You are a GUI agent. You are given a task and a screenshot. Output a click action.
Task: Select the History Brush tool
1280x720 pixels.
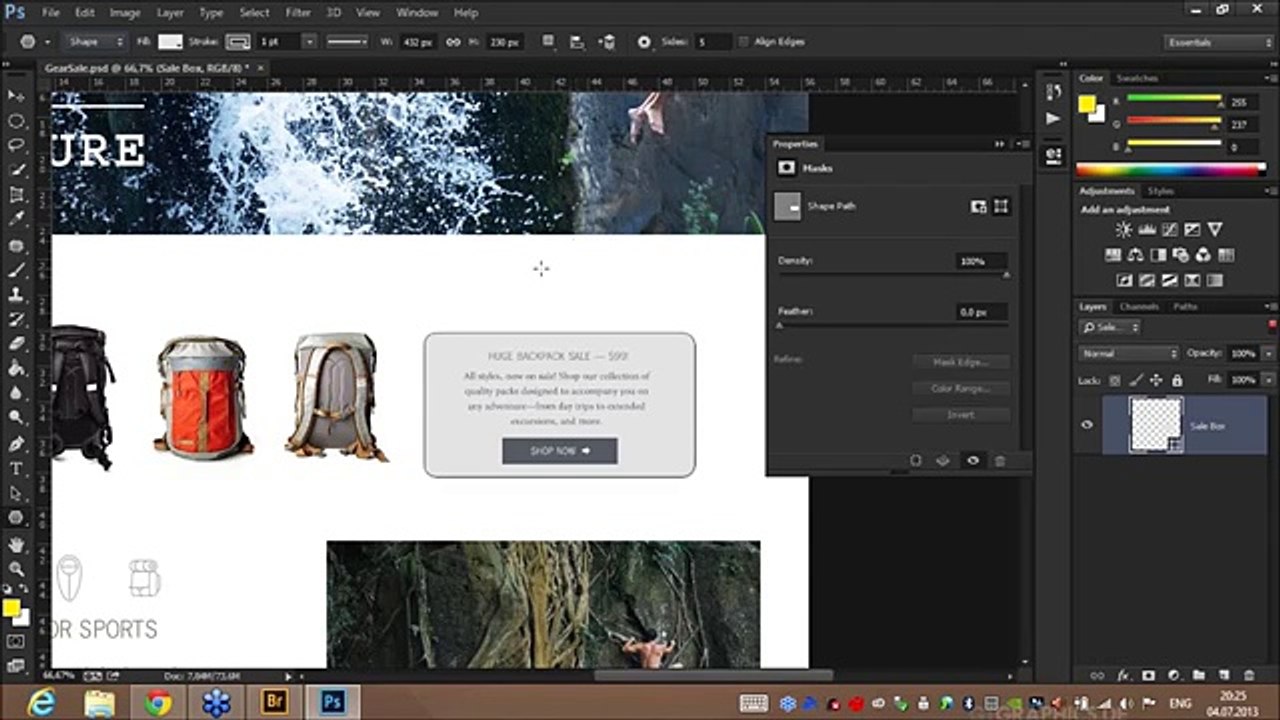(16, 320)
